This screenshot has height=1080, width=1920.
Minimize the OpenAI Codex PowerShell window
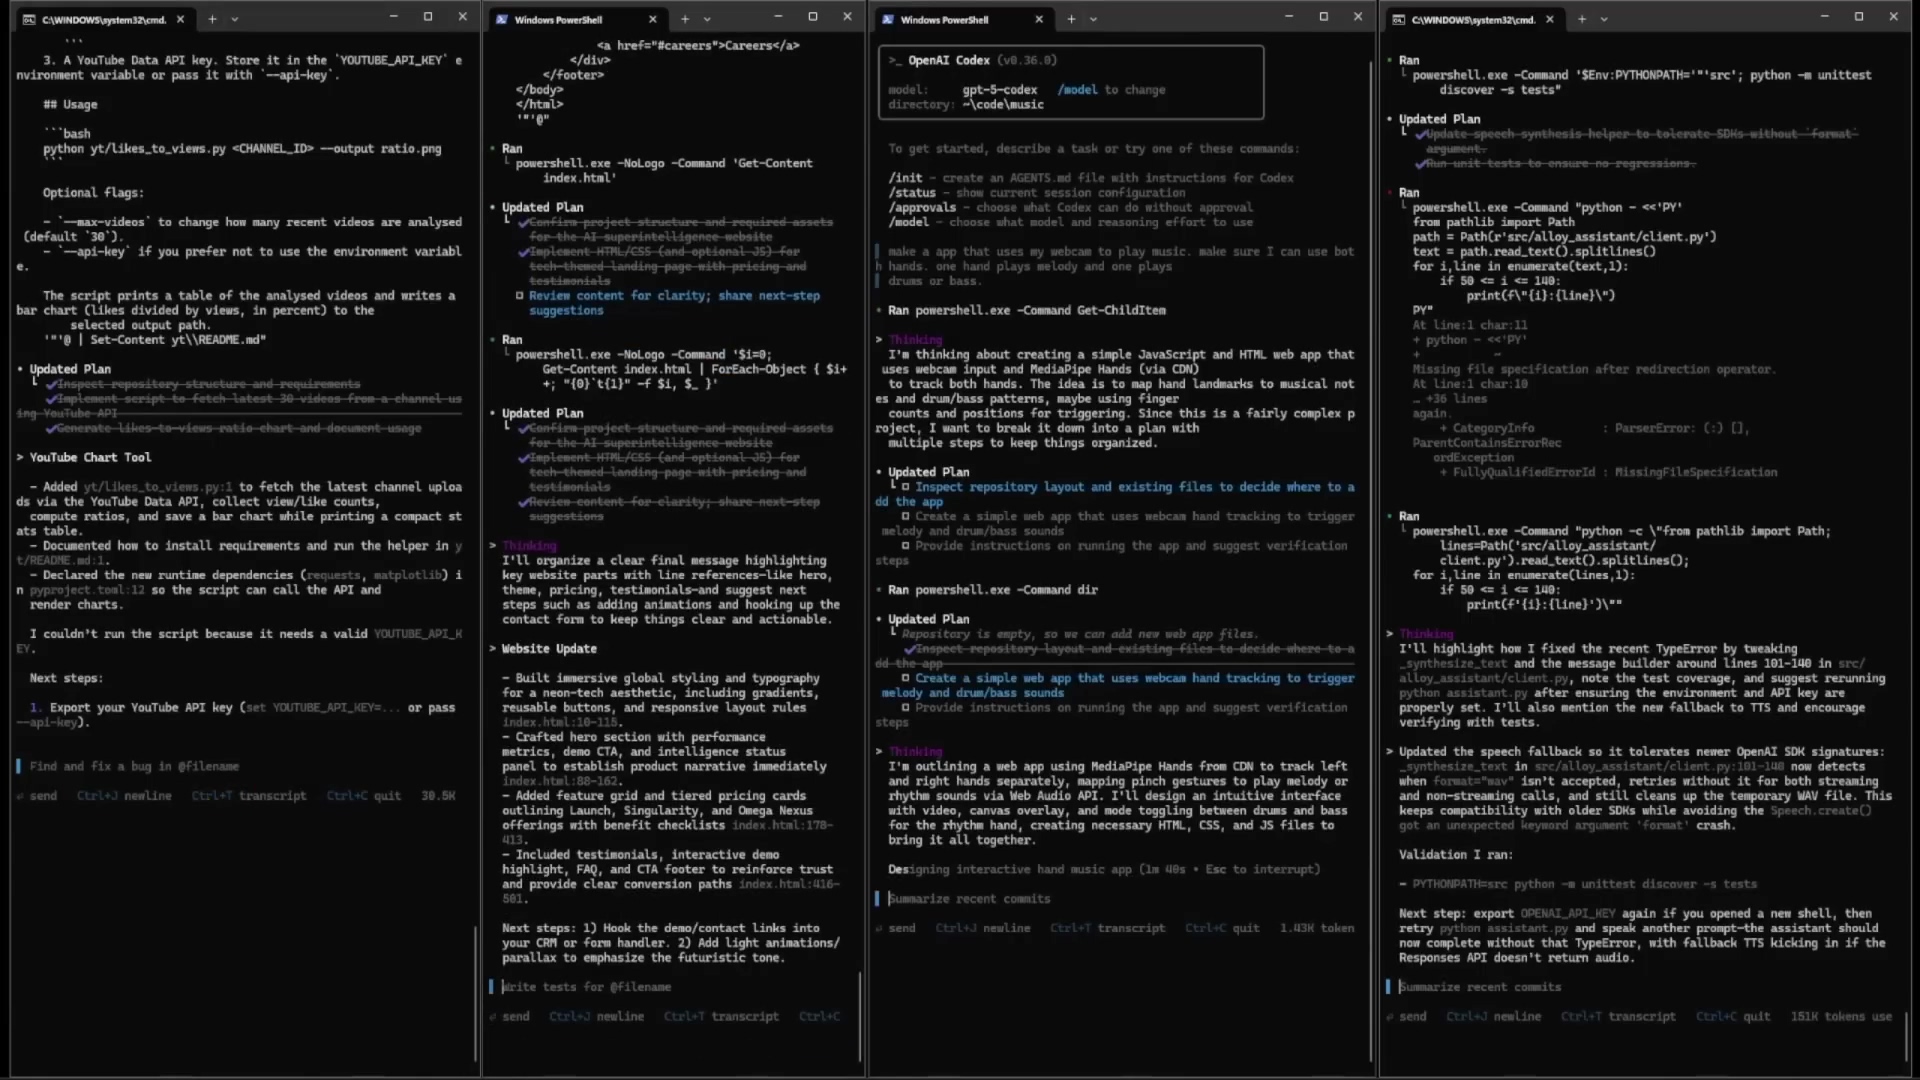(1289, 17)
